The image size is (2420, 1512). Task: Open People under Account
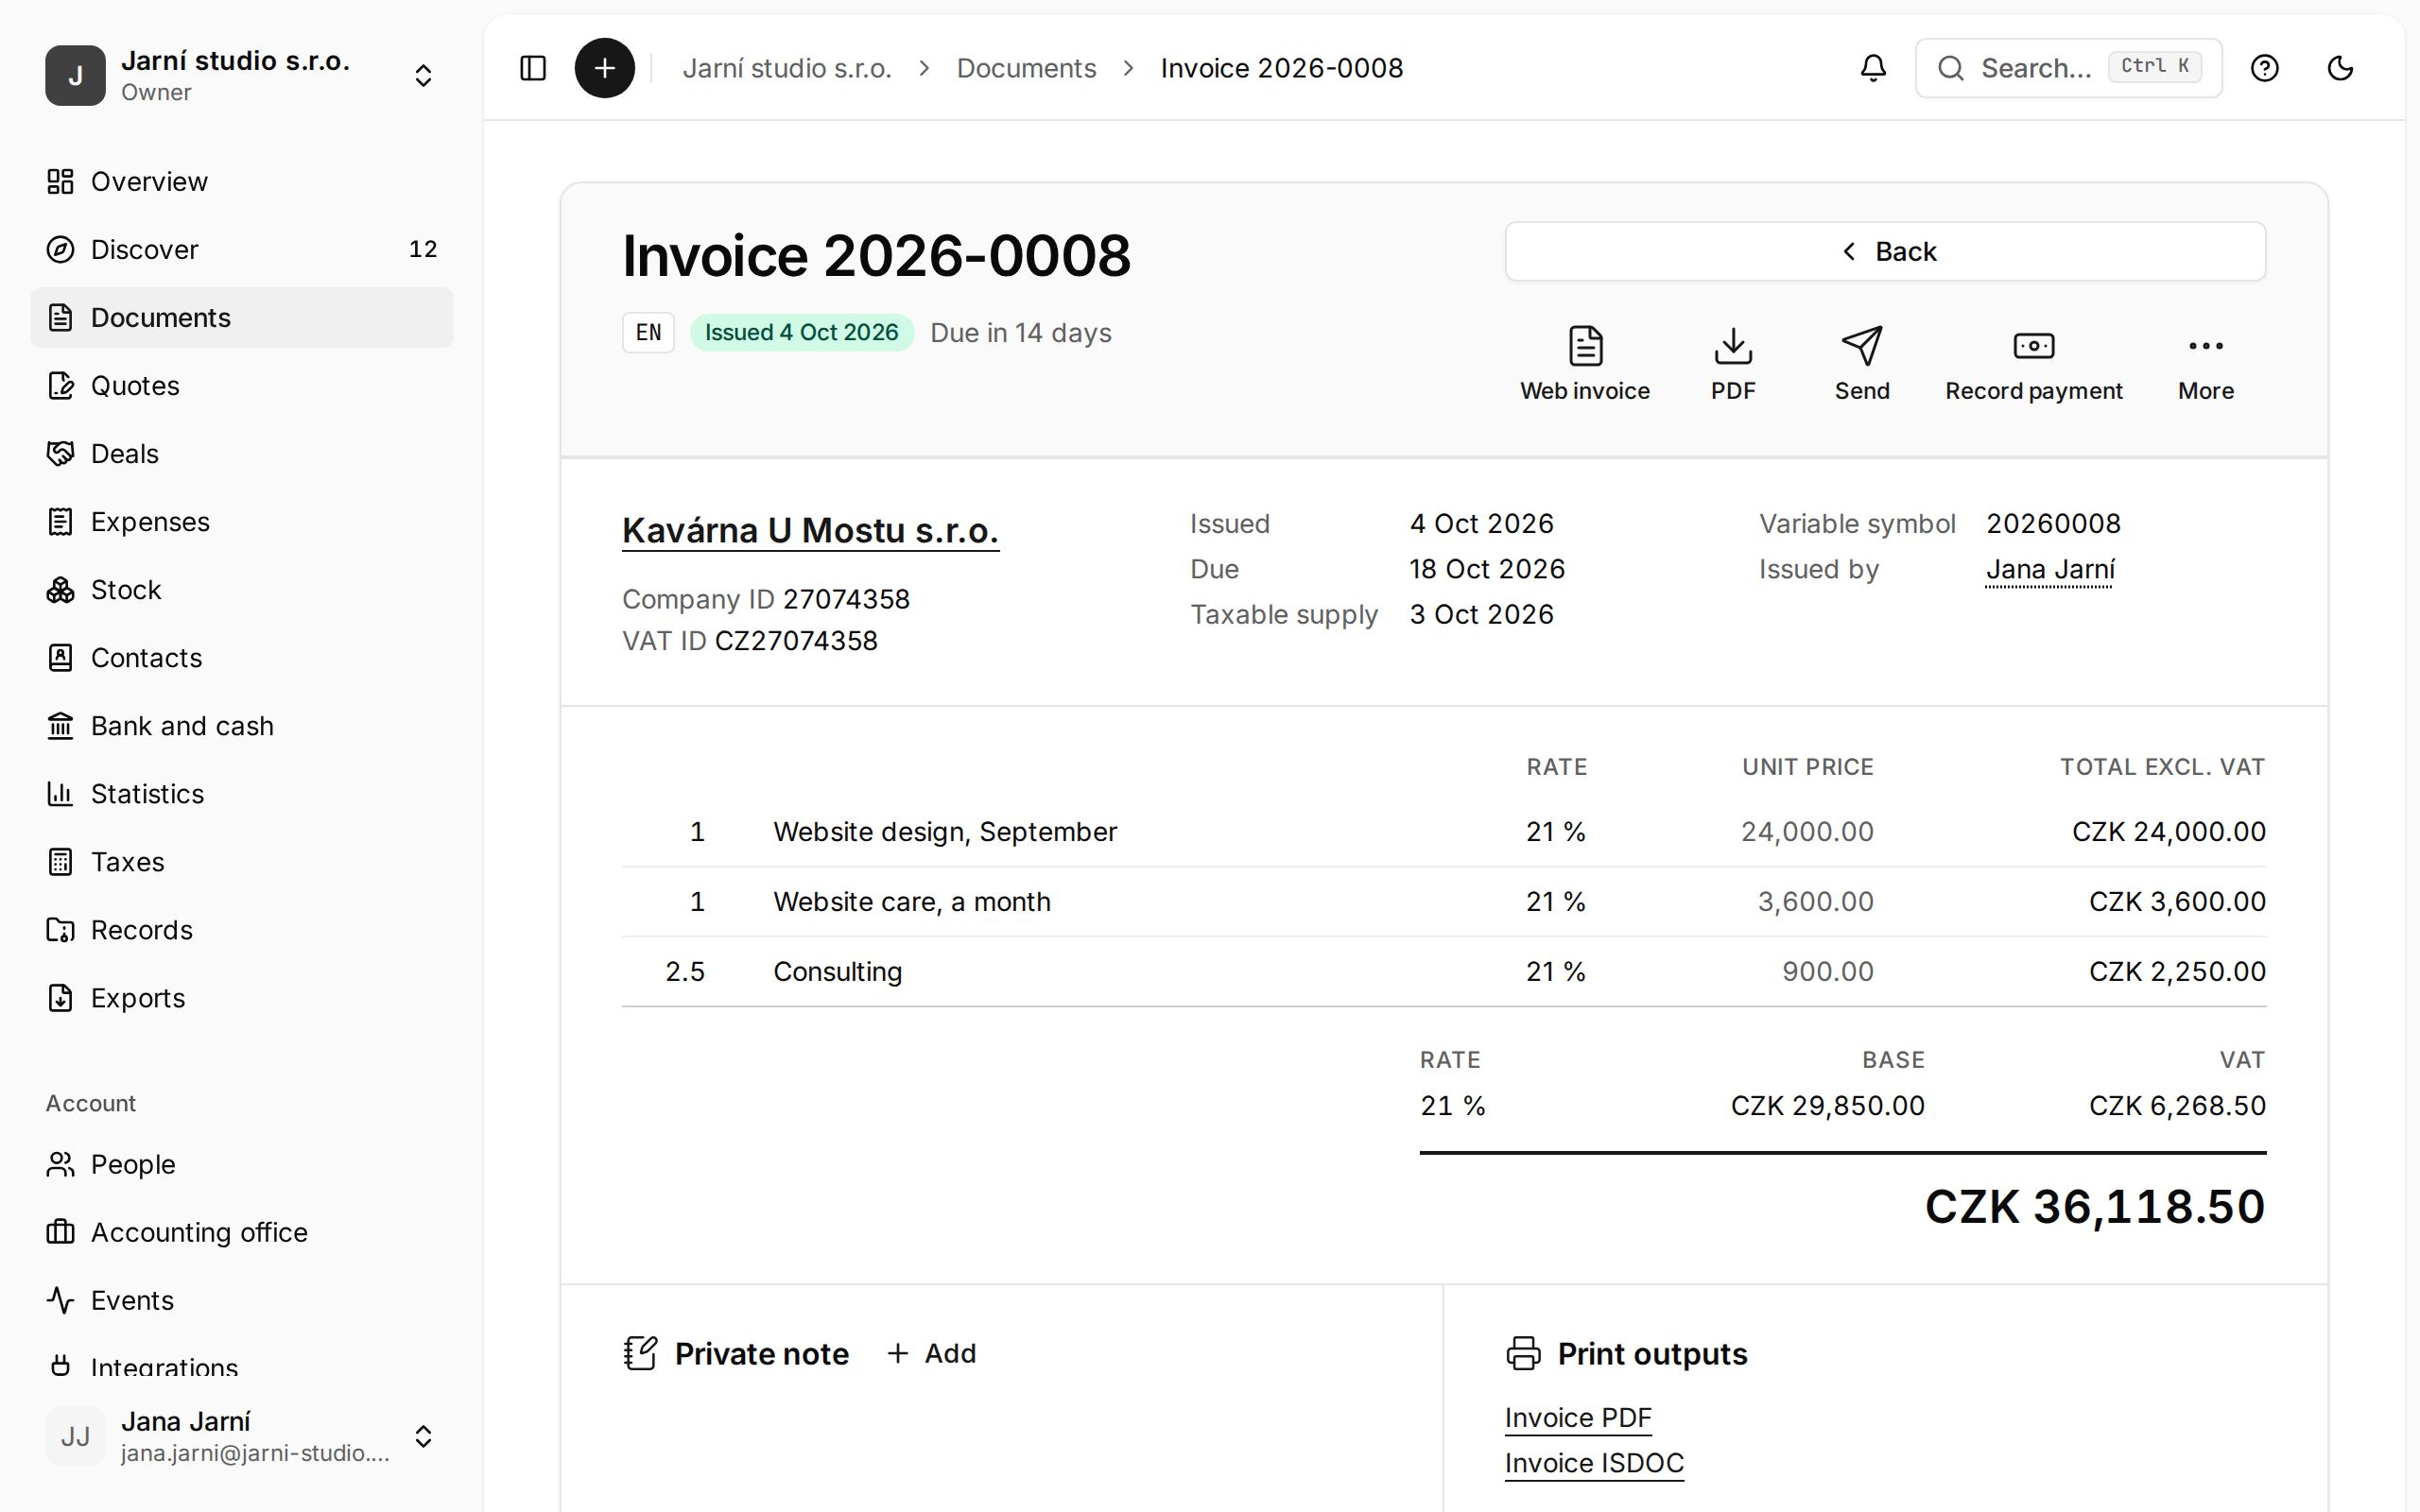pos(242,1164)
